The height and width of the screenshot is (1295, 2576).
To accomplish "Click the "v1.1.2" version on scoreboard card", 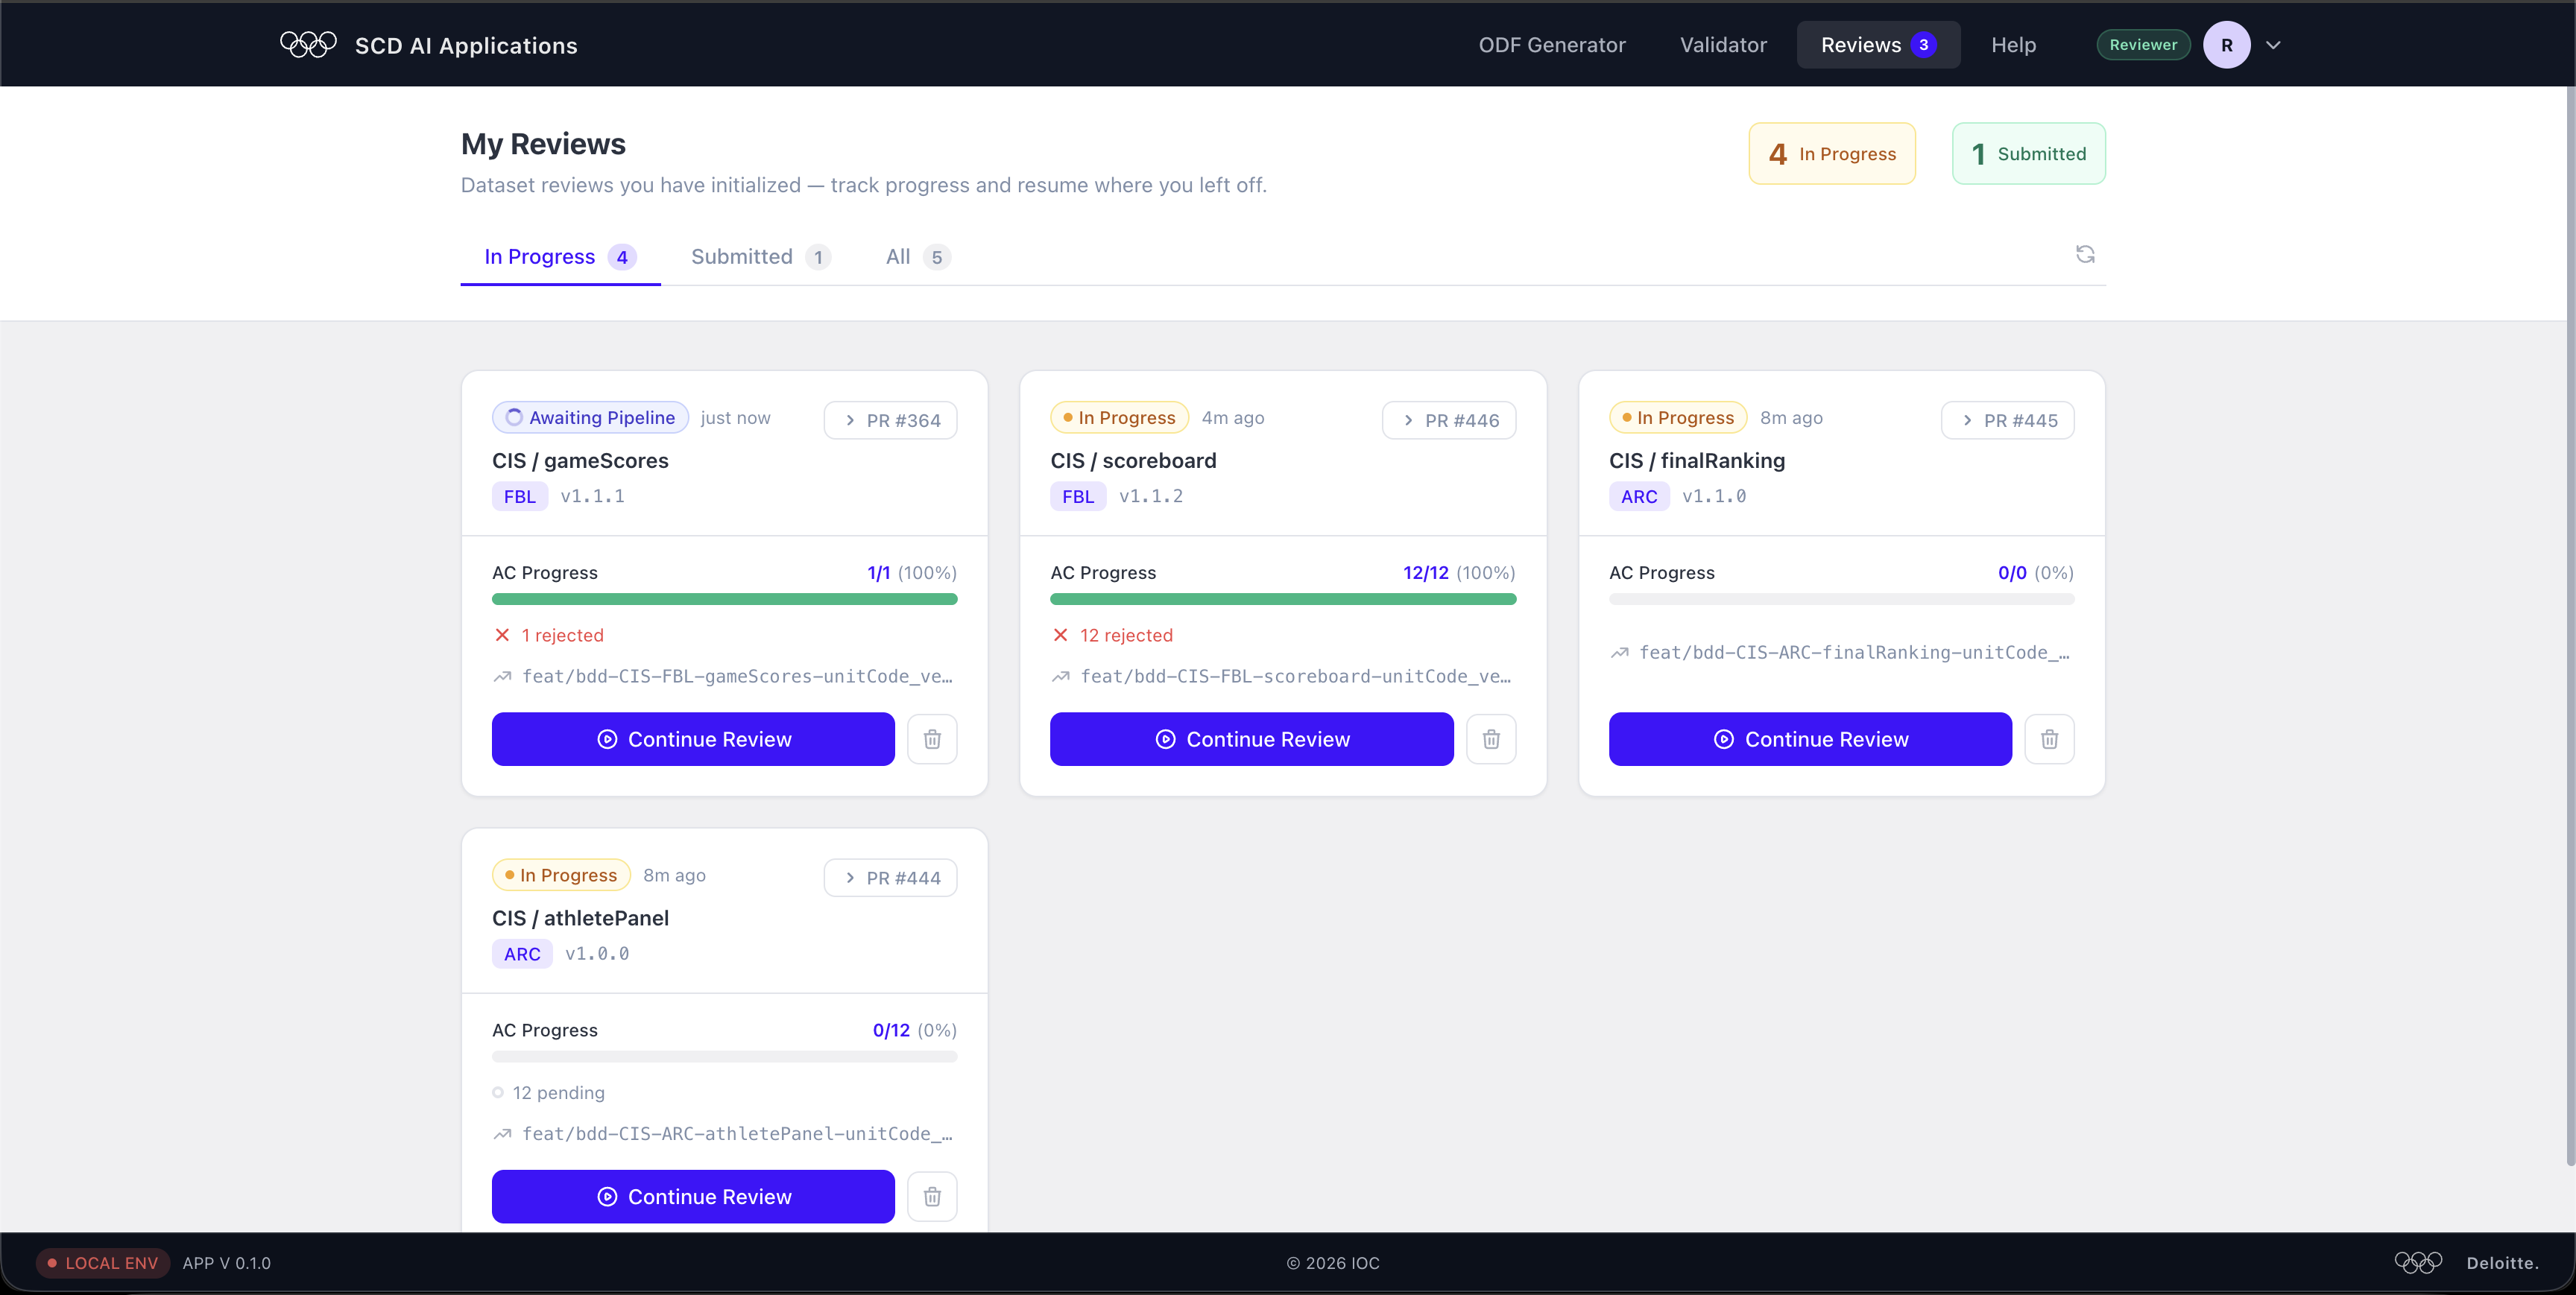I will [x=1151, y=496].
